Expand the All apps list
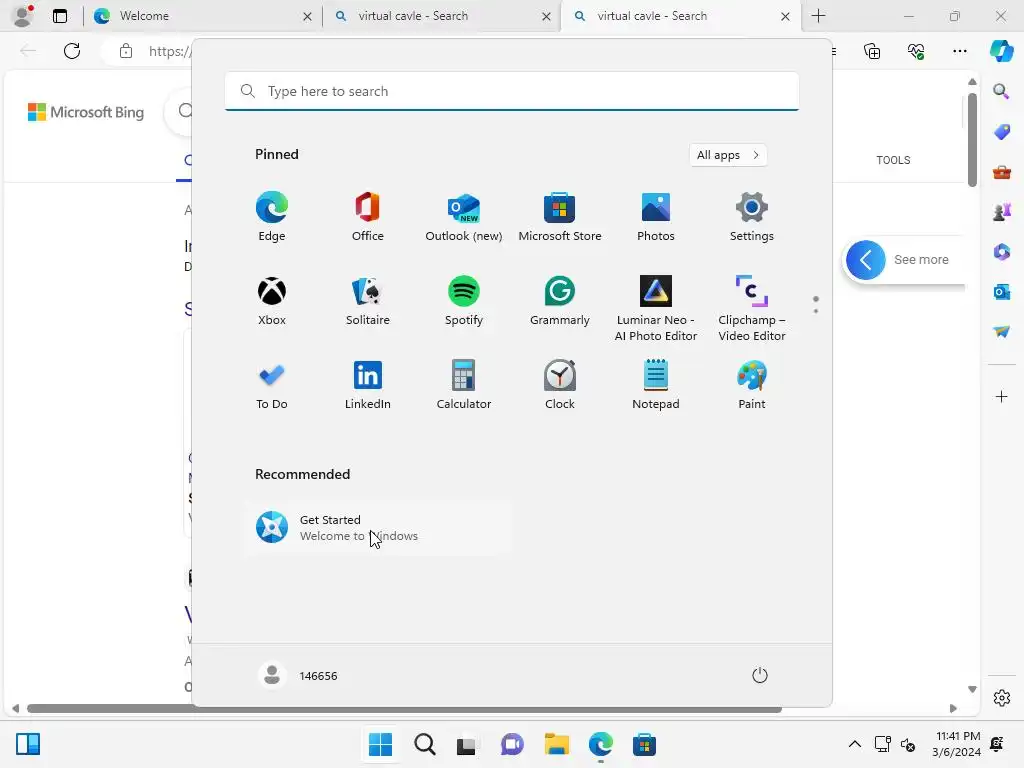 click(728, 155)
